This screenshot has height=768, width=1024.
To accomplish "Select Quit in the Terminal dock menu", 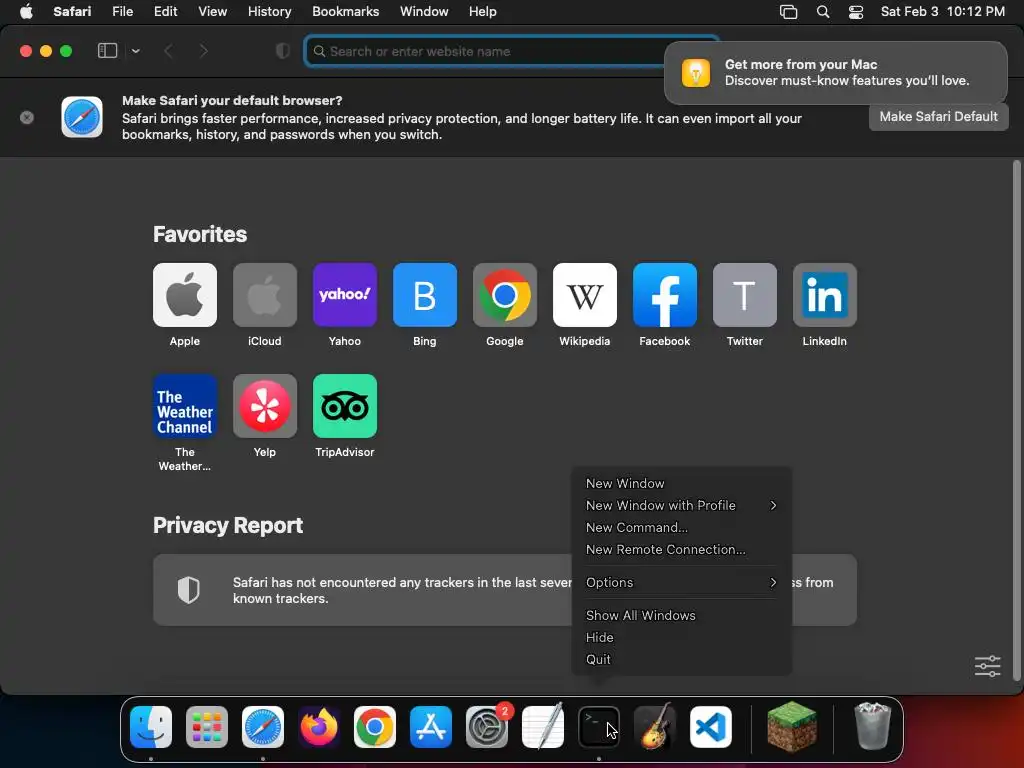I will click(x=681, y=660).
